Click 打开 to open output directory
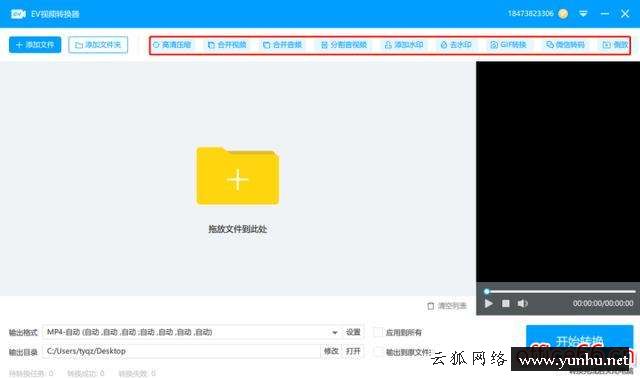Viewport: 640px width, 378px height. tap(353, 351)
